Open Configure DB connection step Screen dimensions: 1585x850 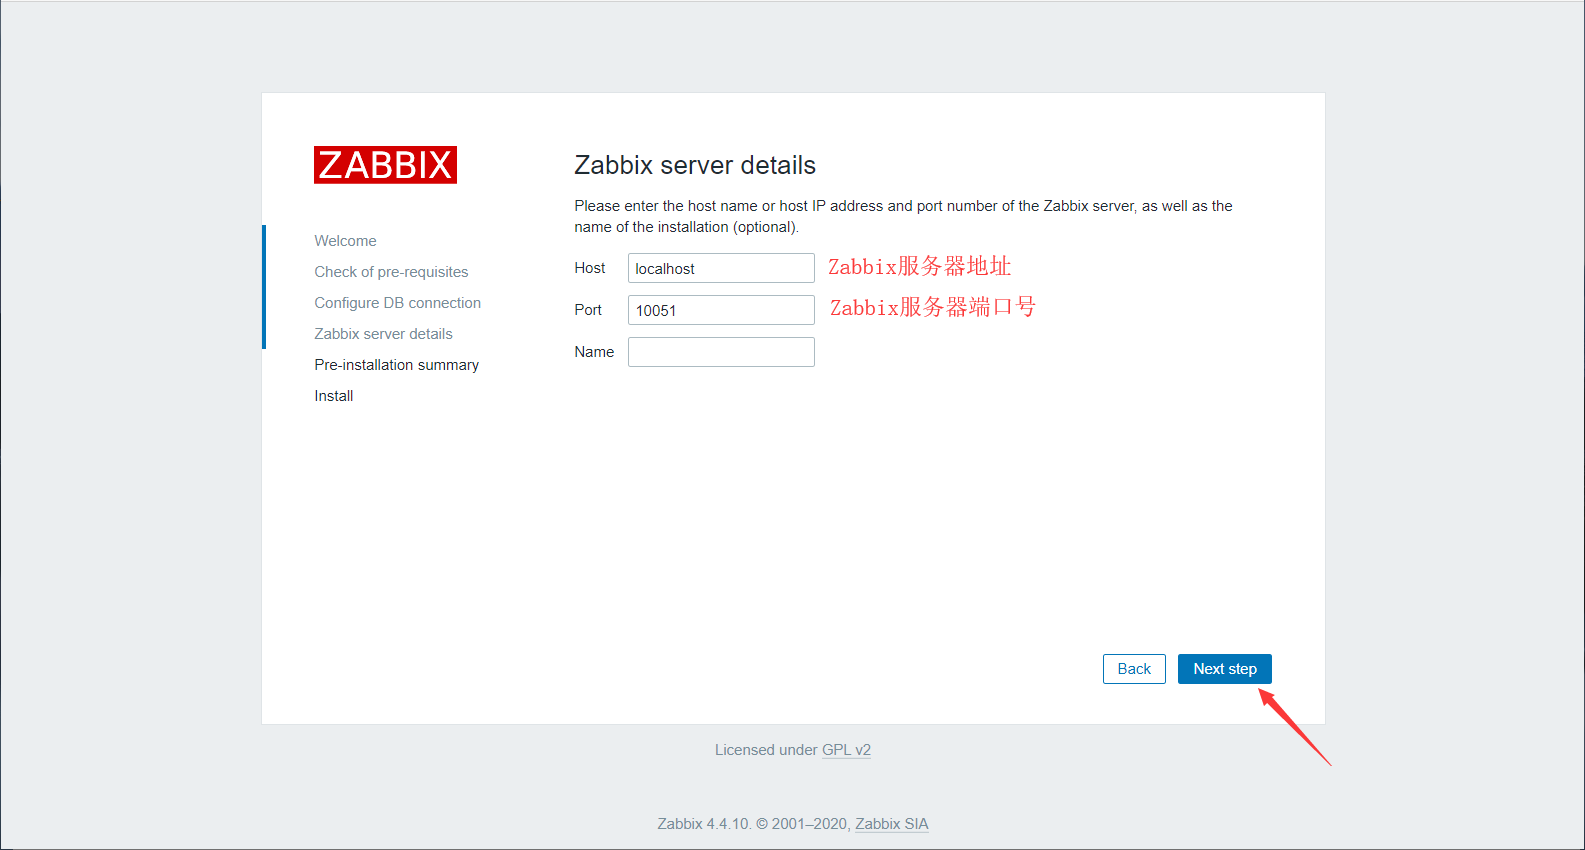tap(397, 303)
